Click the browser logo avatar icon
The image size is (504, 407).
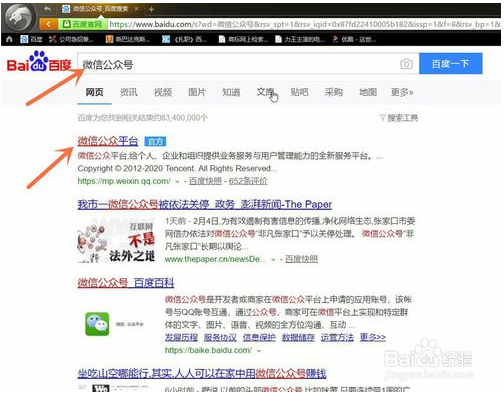[x=19, y=17]
